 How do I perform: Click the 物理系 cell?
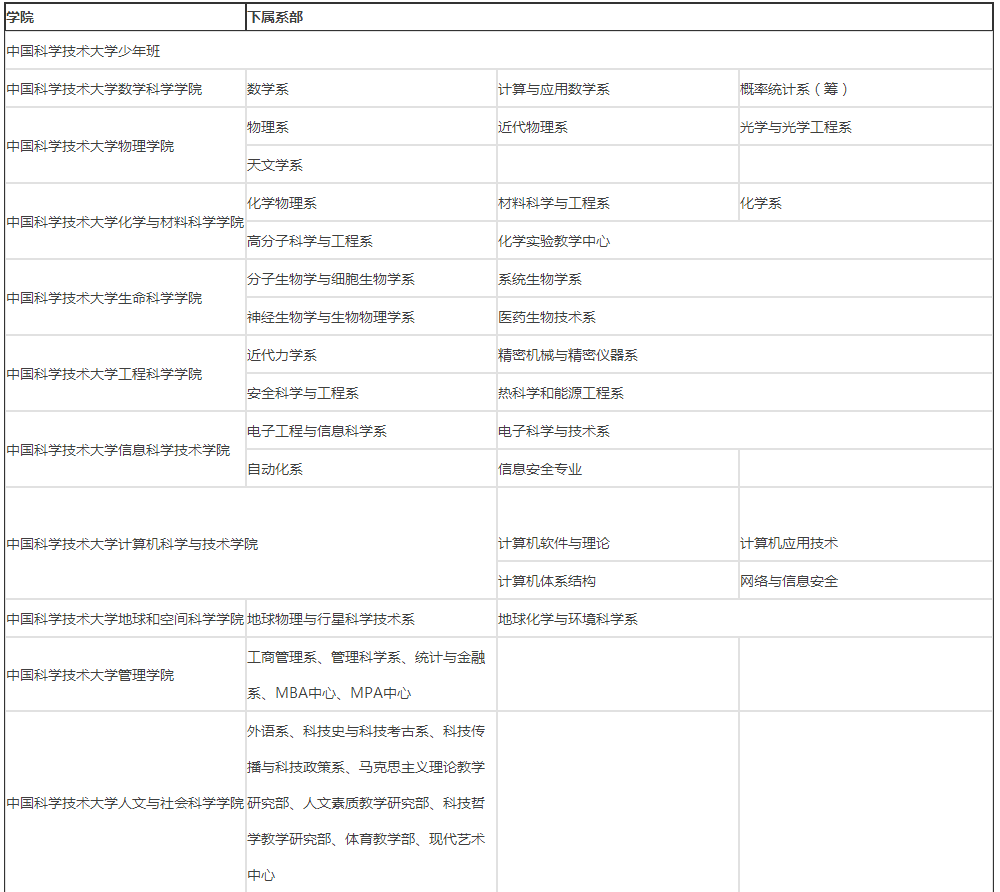point(371,127)
